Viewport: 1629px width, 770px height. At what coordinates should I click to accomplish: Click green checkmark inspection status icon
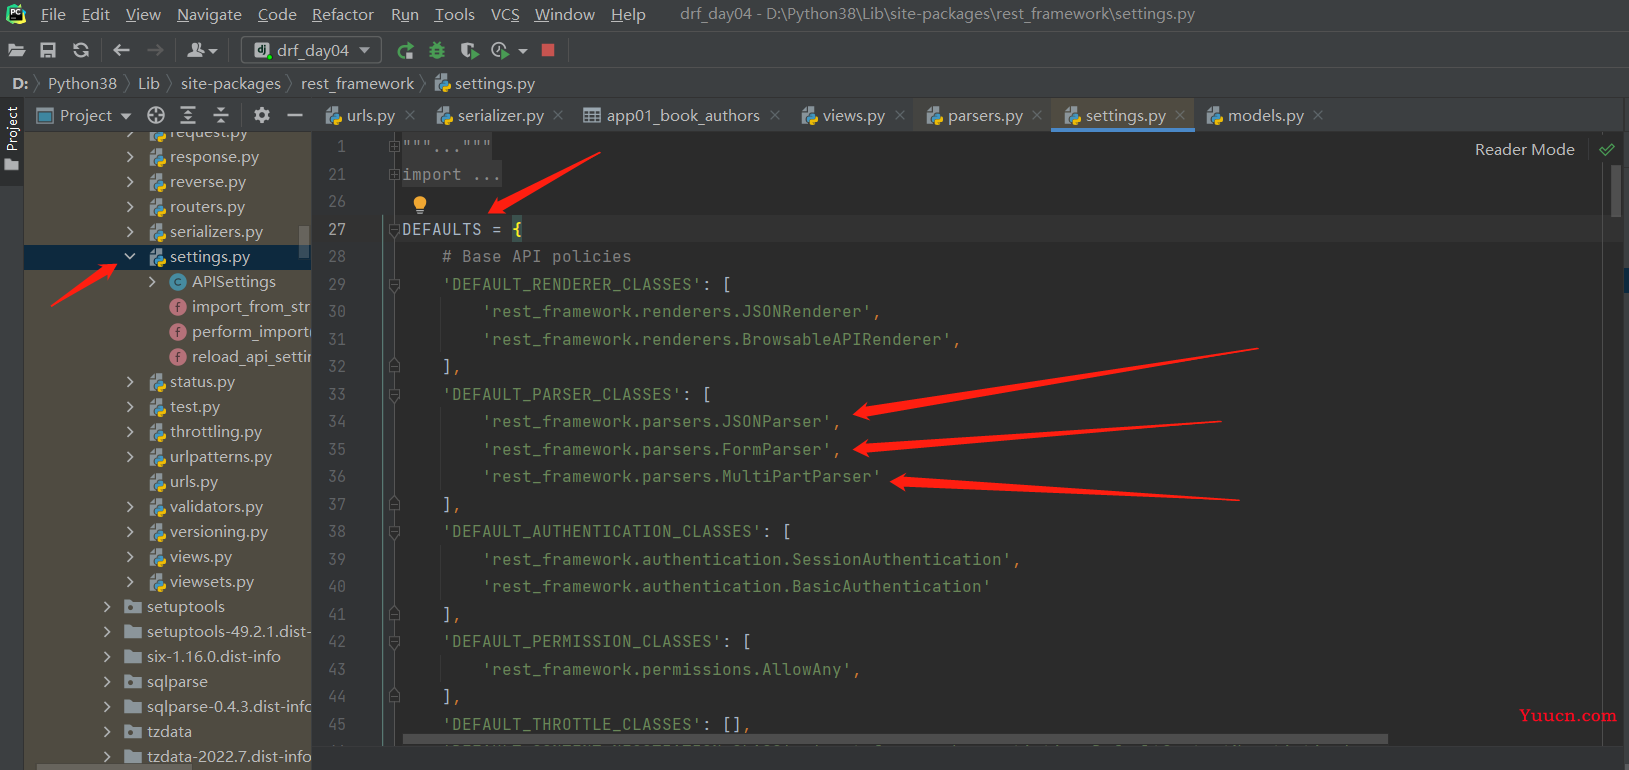click(x=1607, y=149)
